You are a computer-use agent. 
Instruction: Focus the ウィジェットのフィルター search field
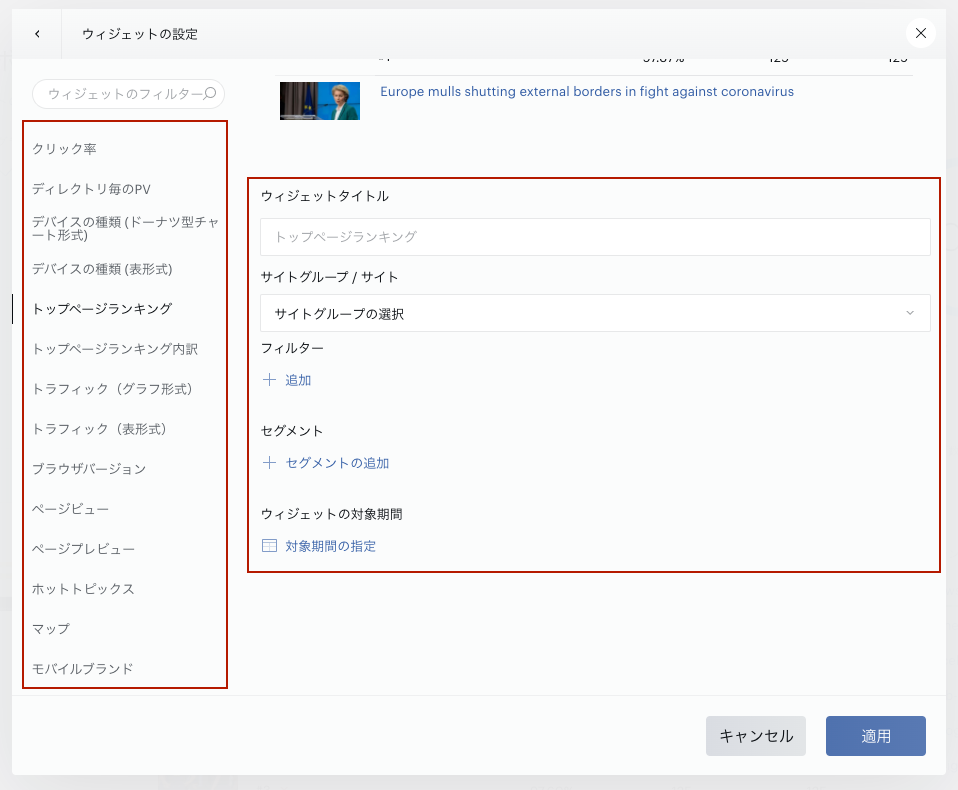point(128,94)
